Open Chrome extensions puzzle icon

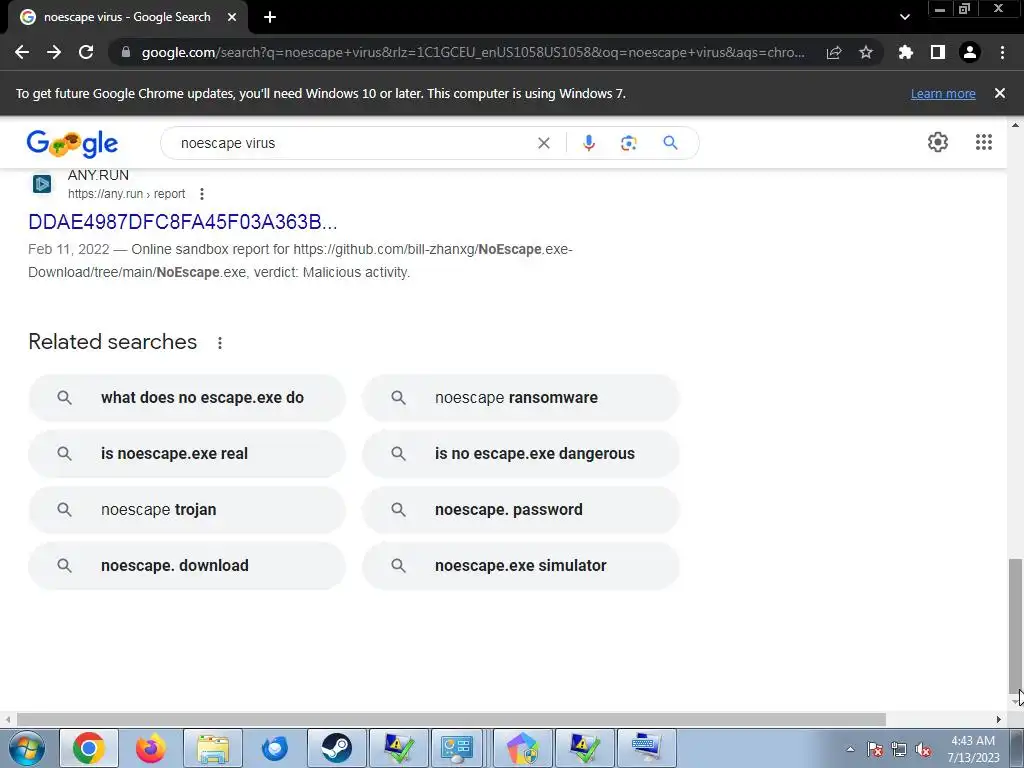tap(906, 52)
